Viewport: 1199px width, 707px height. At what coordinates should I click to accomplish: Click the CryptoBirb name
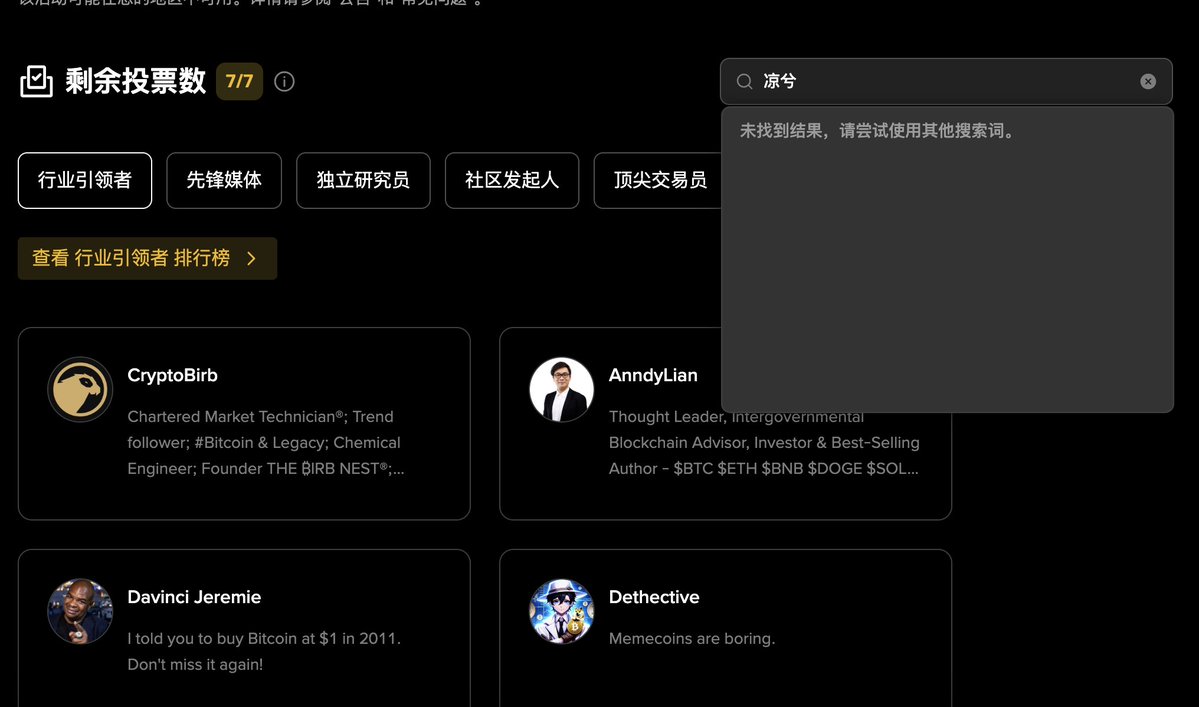(172, 375)
